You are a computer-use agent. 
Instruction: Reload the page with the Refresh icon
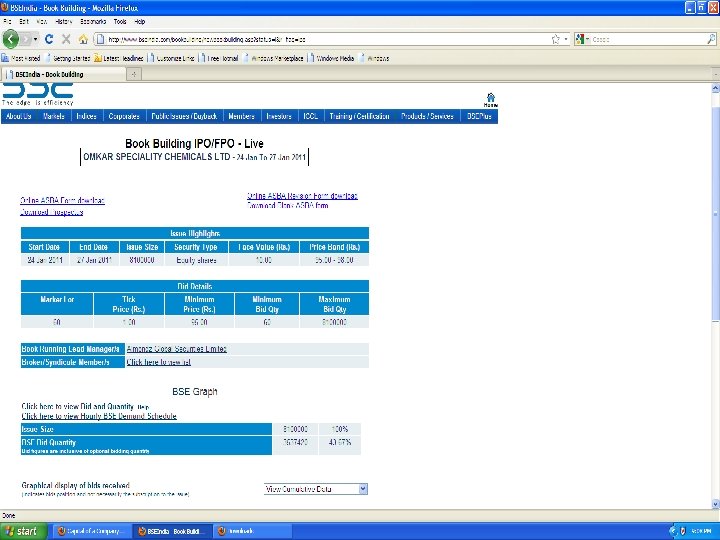point(49,39)
